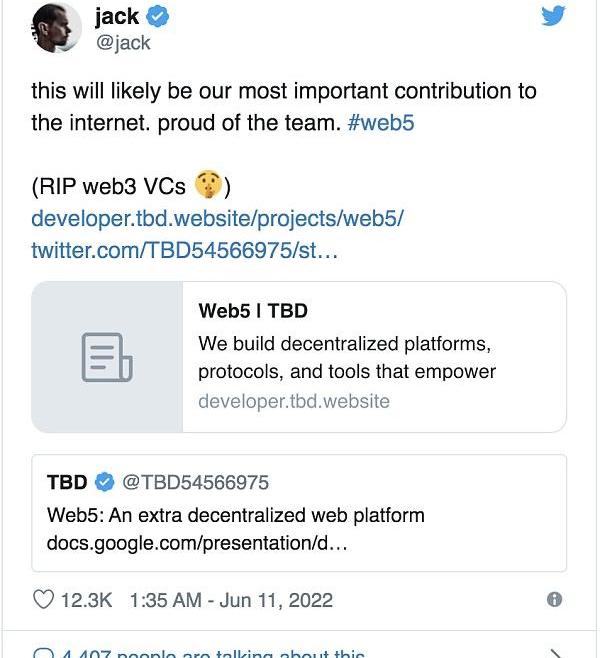Screen dimensions: 600x658
Task: Click the document placeholder icon in card
Action: pos(107,357)
